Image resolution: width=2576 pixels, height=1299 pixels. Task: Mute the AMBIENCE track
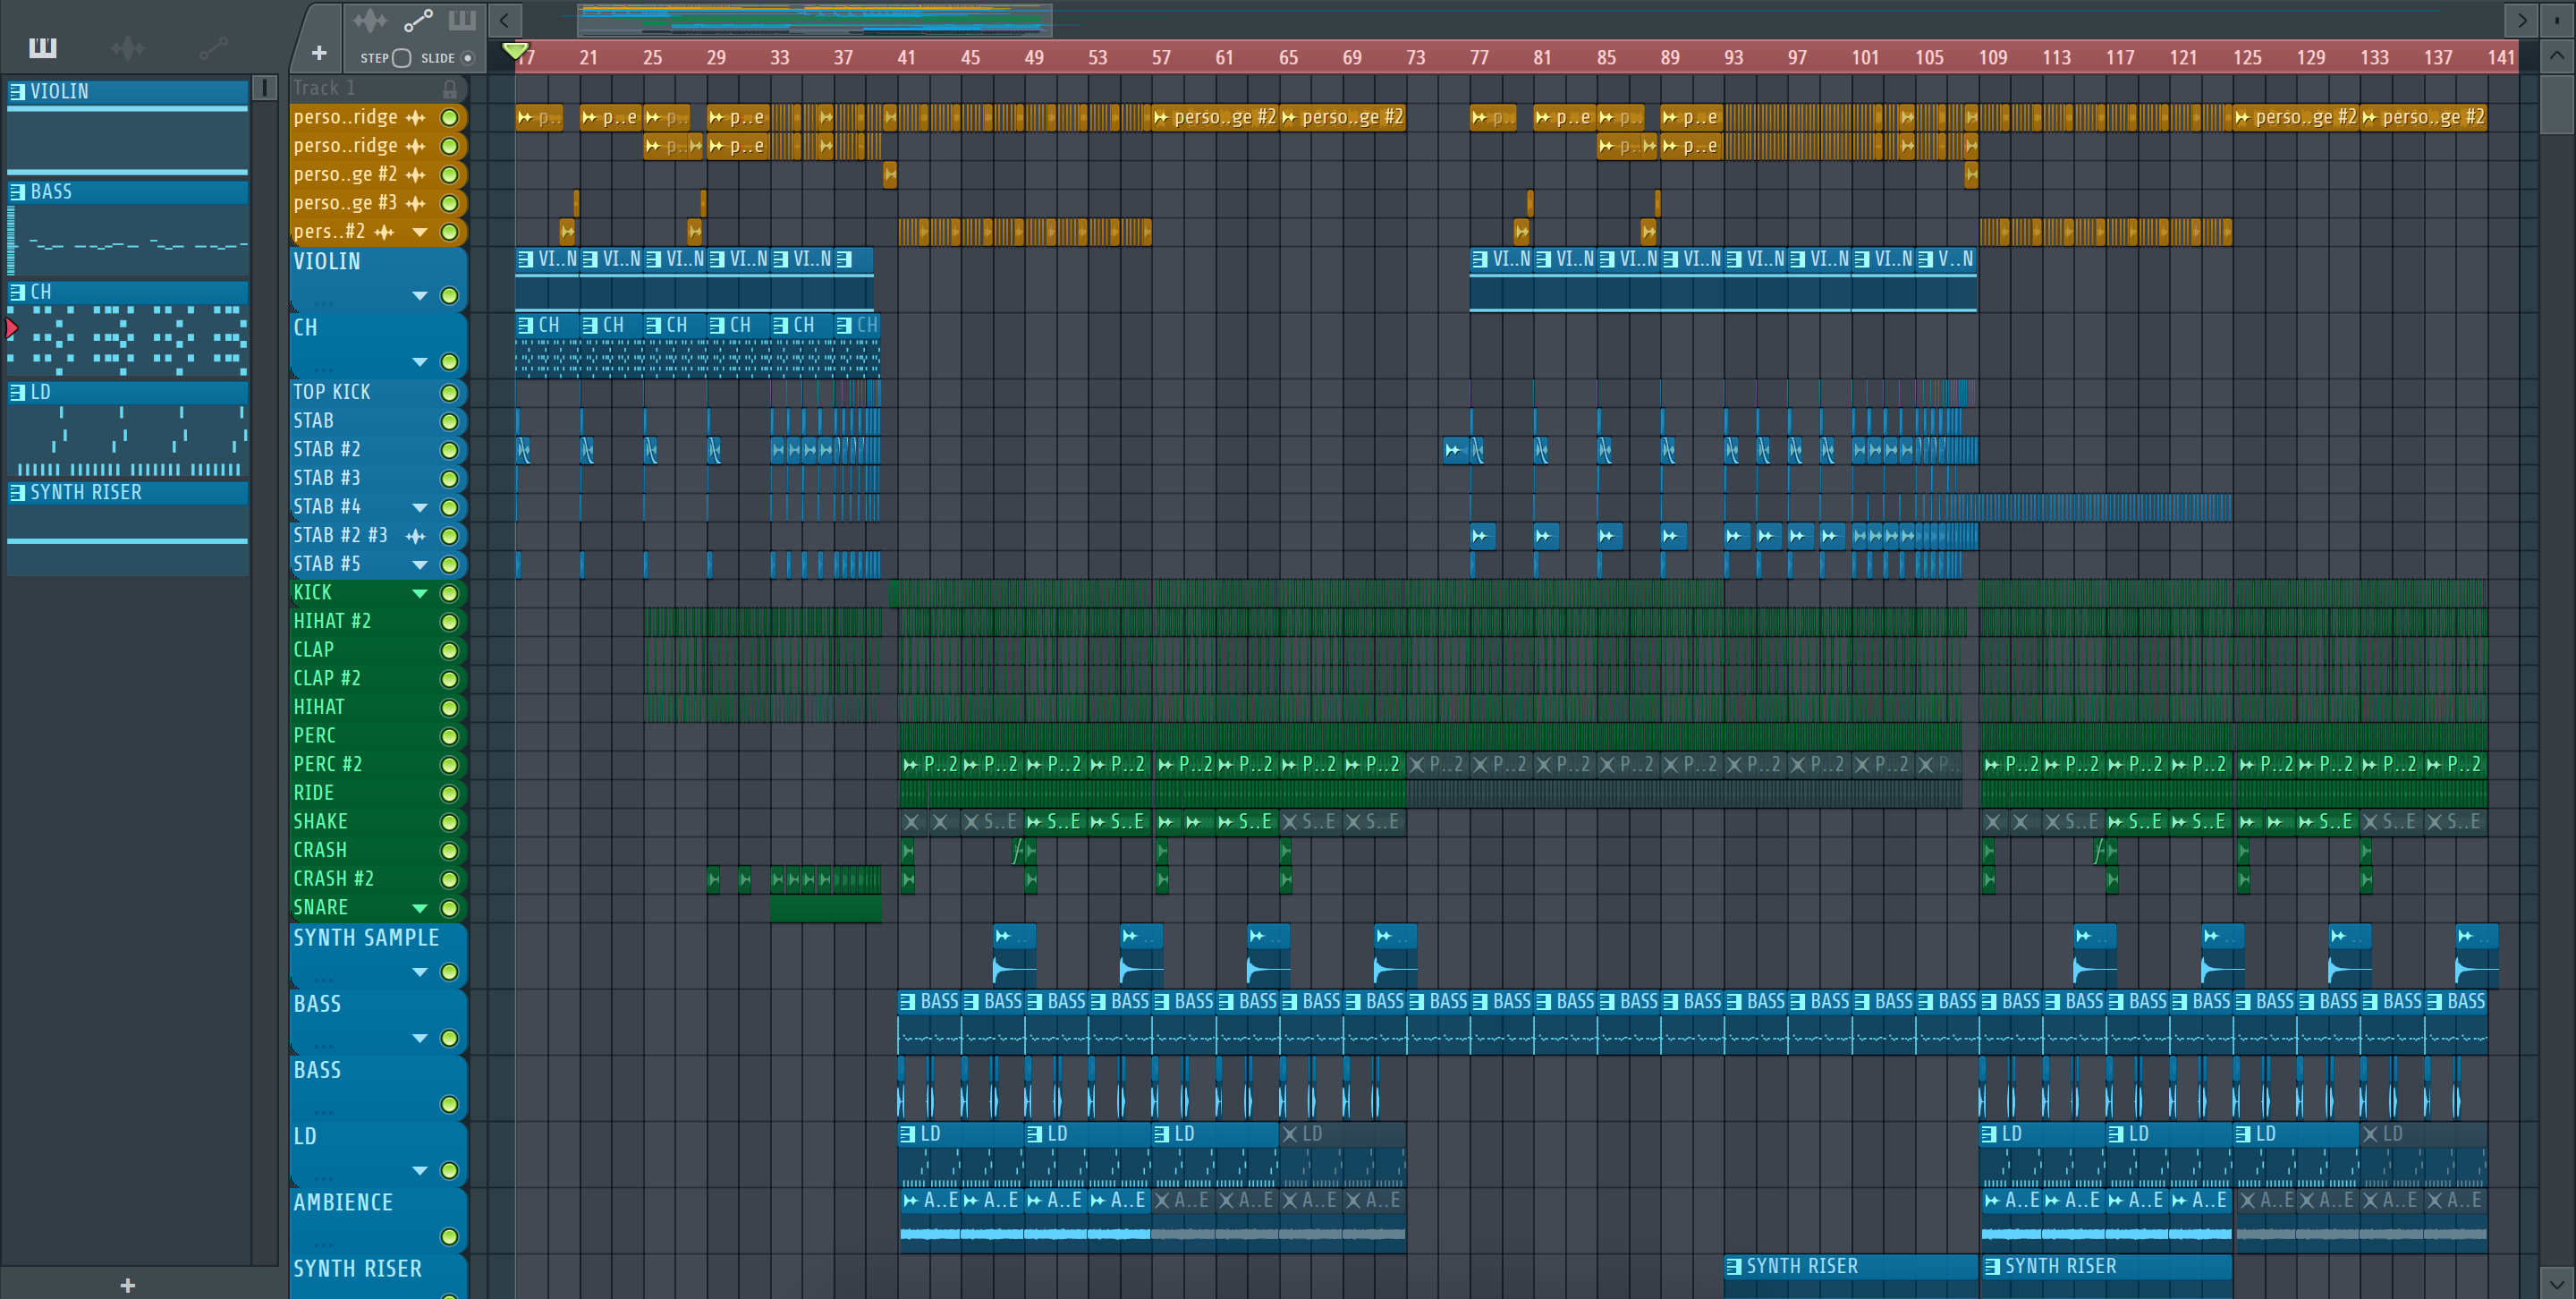[x=450, y=1237]
